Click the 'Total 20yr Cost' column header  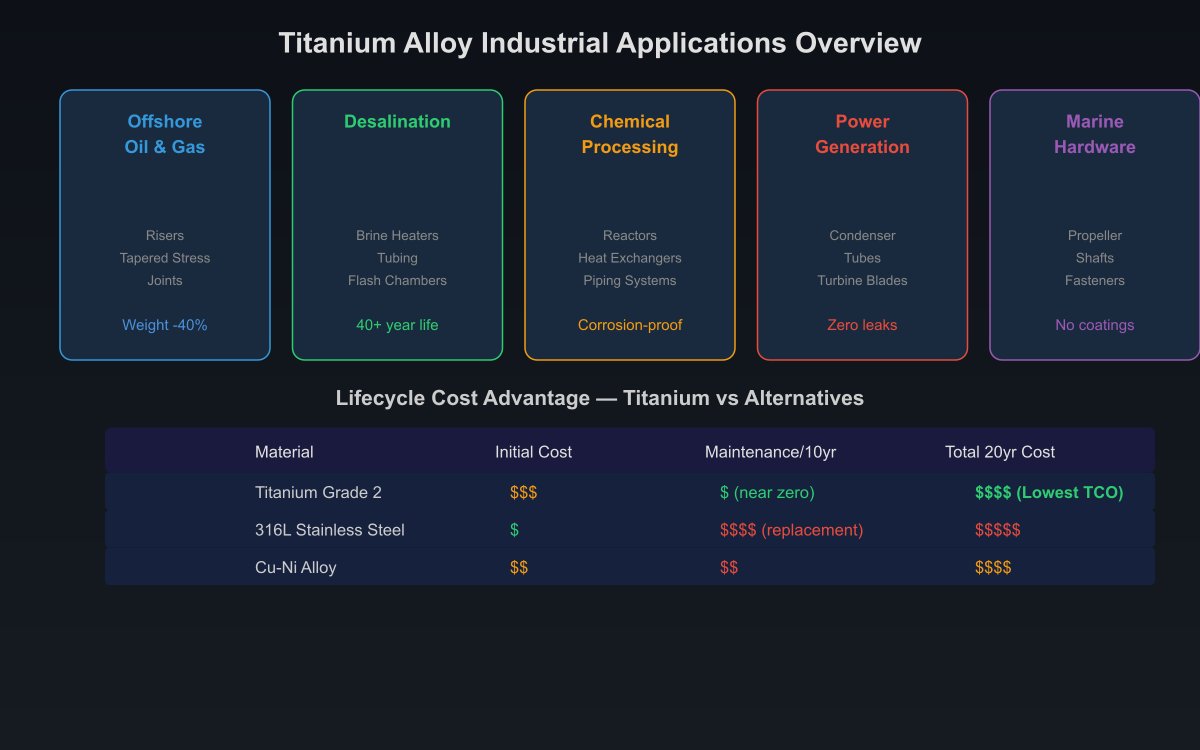click(x=1000, y=452)
